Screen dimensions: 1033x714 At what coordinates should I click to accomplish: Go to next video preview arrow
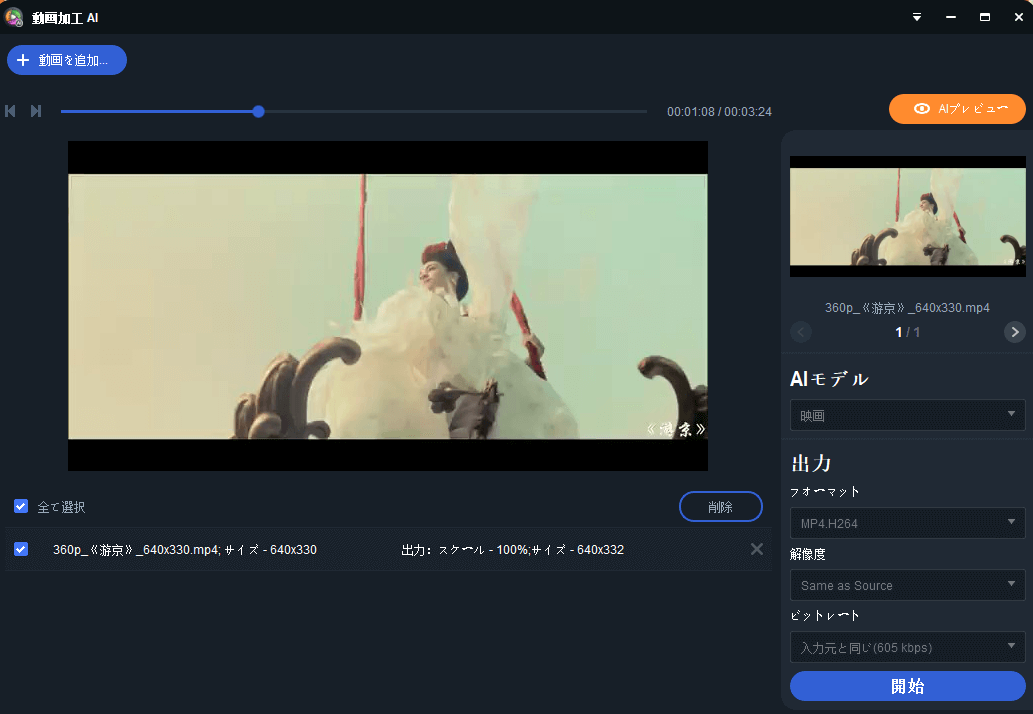pos(1014,332)
